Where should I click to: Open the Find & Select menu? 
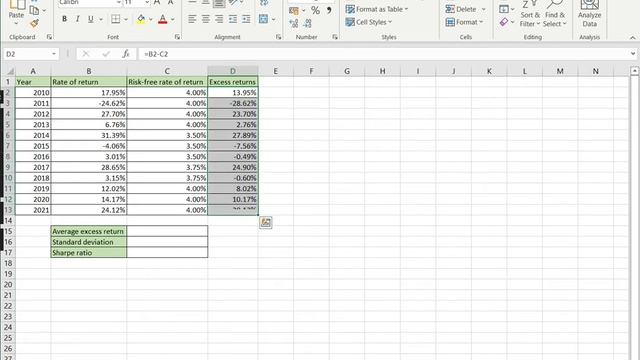click(555, 14)
